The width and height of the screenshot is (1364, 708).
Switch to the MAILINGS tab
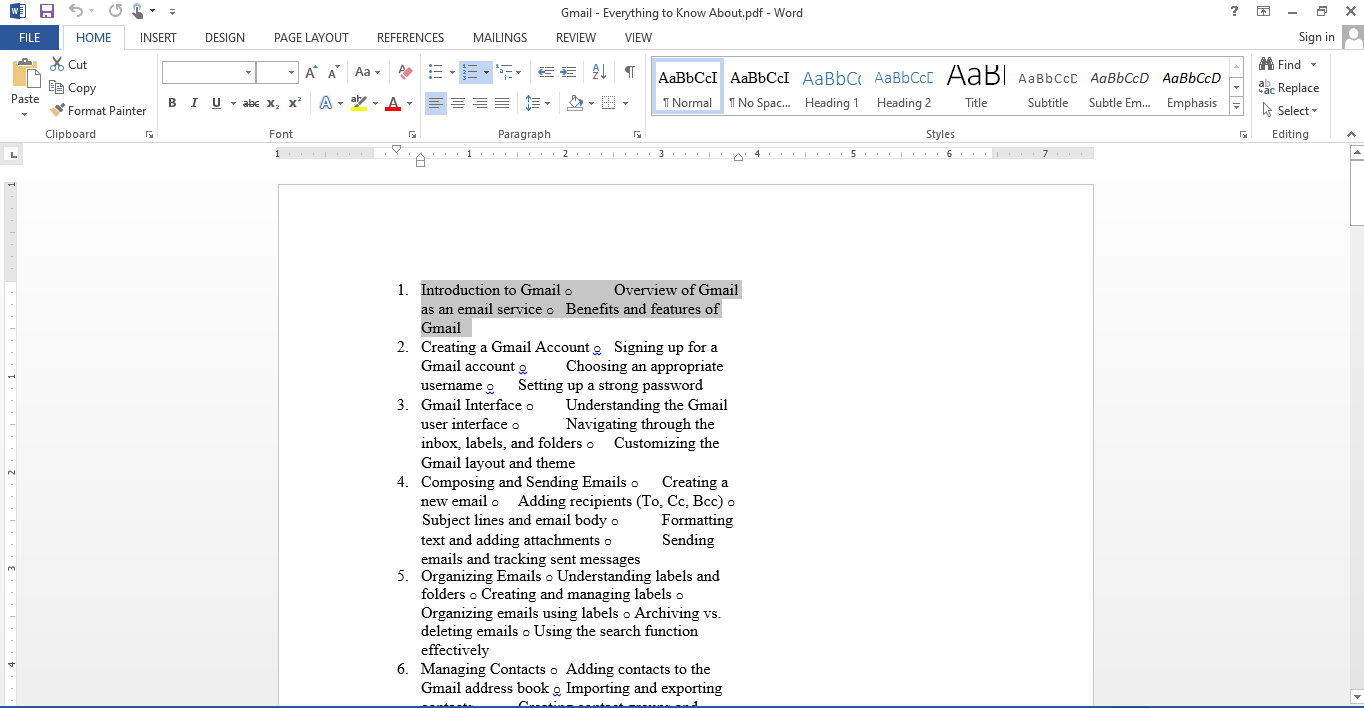coord(500,37)
